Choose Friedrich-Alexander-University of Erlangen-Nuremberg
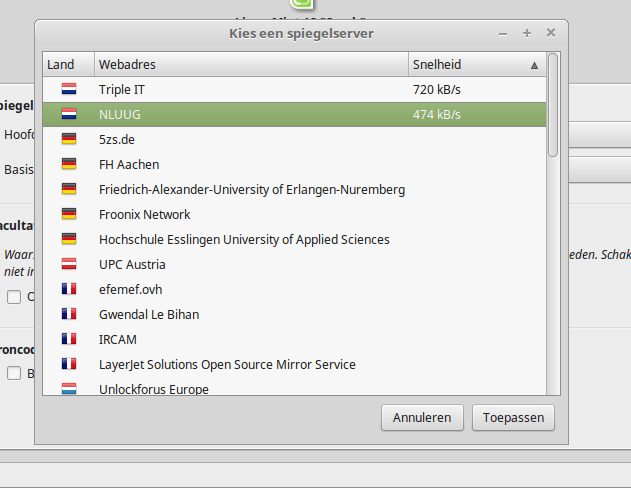The height and width of the screenshot is (488, 631). [x=294, y=189]
